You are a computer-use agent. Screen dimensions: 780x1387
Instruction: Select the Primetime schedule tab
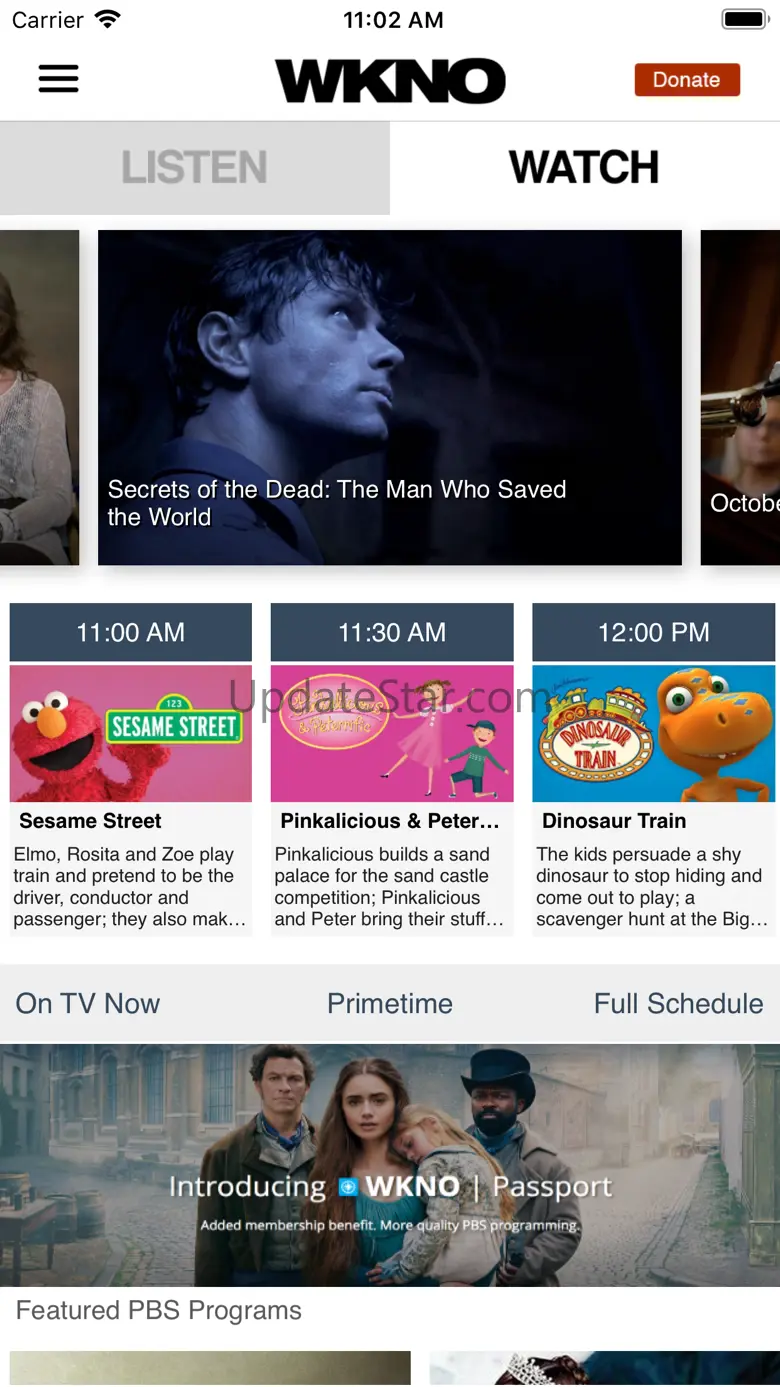[x=390, y=1003]
